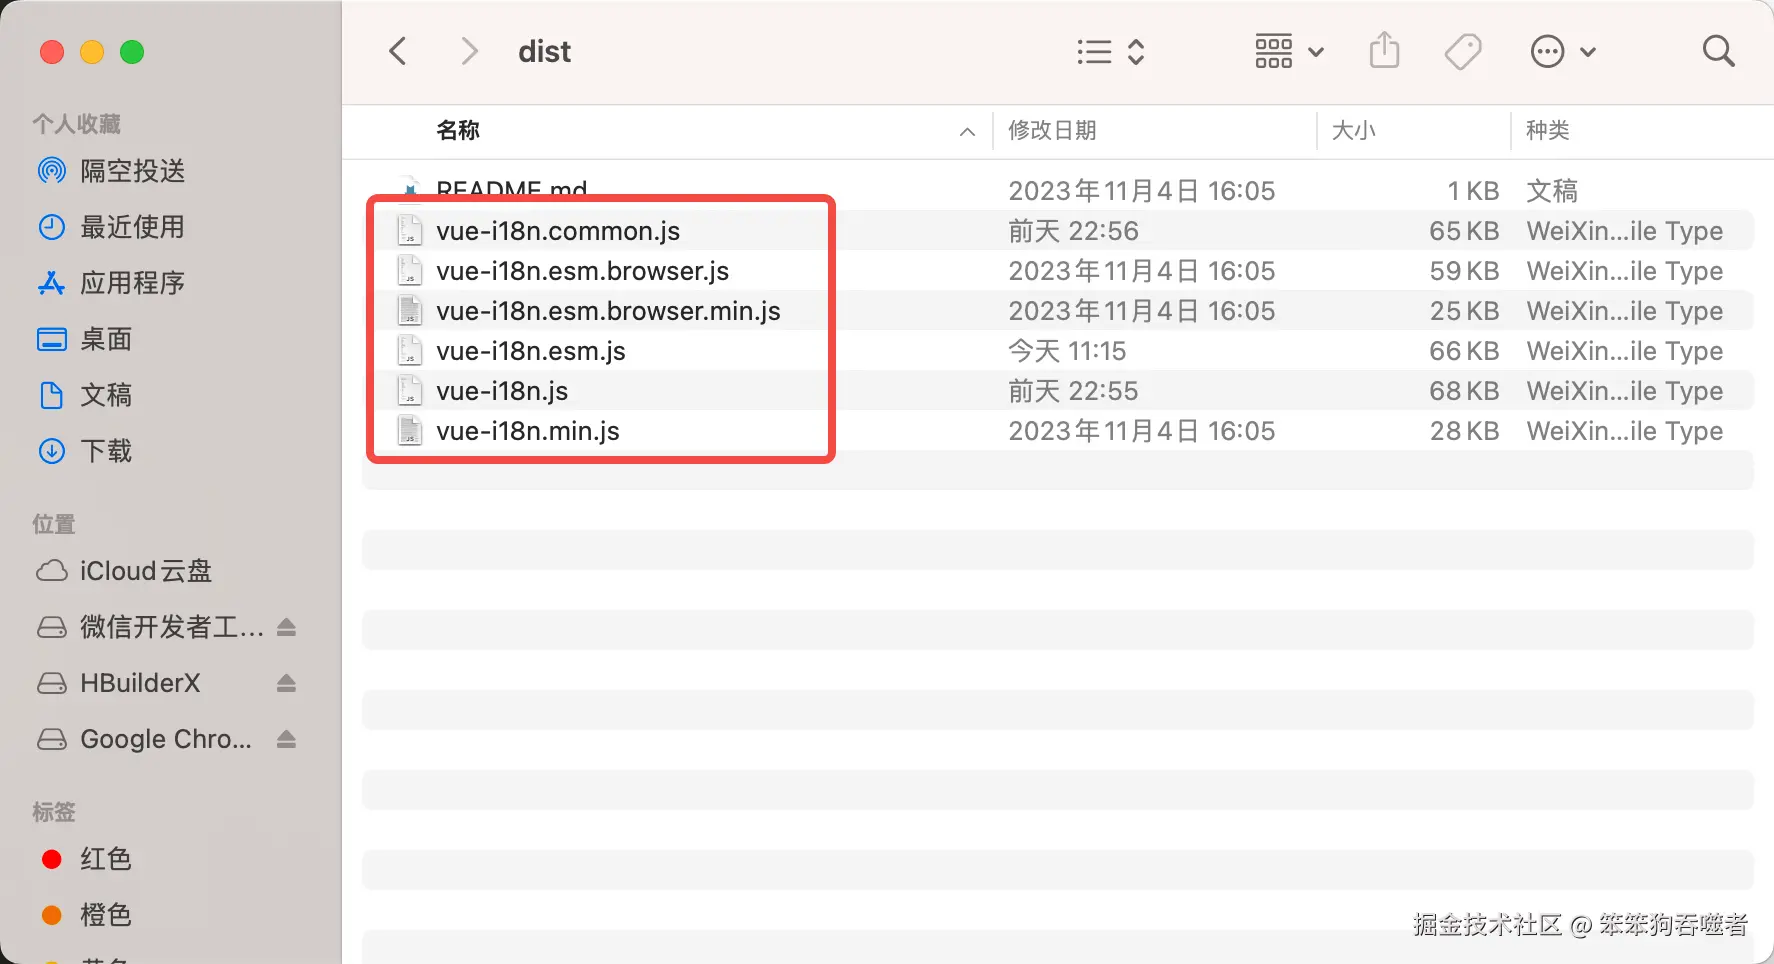Open the Share menu icon
Viewport: 1774px width, 964px height.
pyautogui.click(x=1384, y=50)
